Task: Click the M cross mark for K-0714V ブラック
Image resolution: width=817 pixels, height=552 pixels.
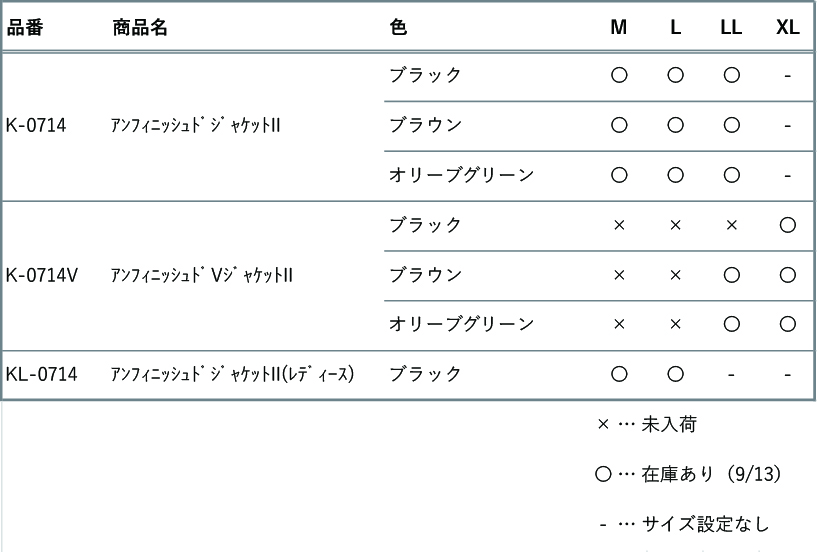Action: coord(619,225)
